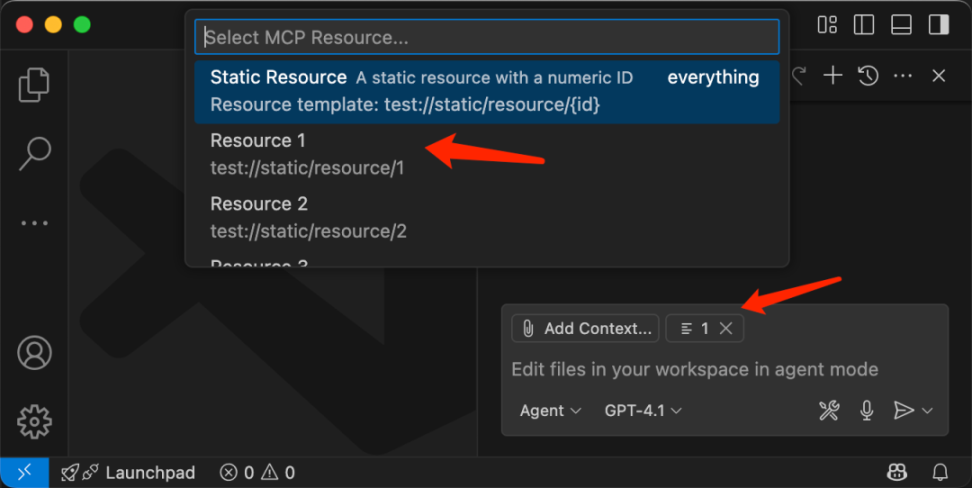Viewport: 972px width, 488px height.
Task: Expand the send button options chevron
Action: tap(928, 410)
